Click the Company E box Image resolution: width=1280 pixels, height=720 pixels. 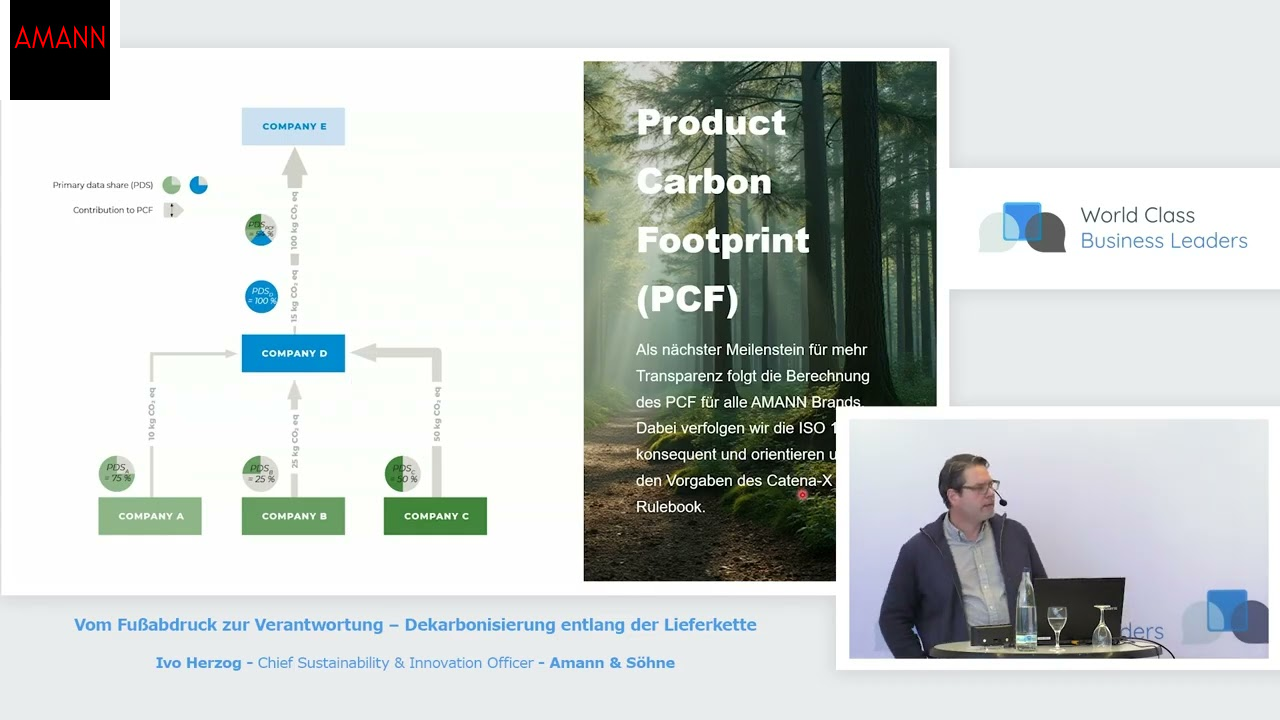(x=293, y=127)
